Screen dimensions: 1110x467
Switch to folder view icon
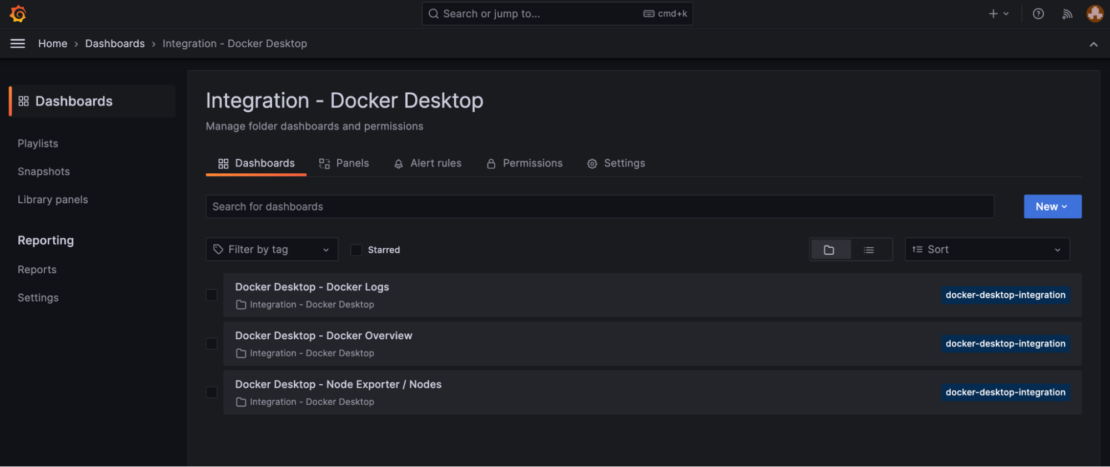pyautogui.click(x=829, y=250)
